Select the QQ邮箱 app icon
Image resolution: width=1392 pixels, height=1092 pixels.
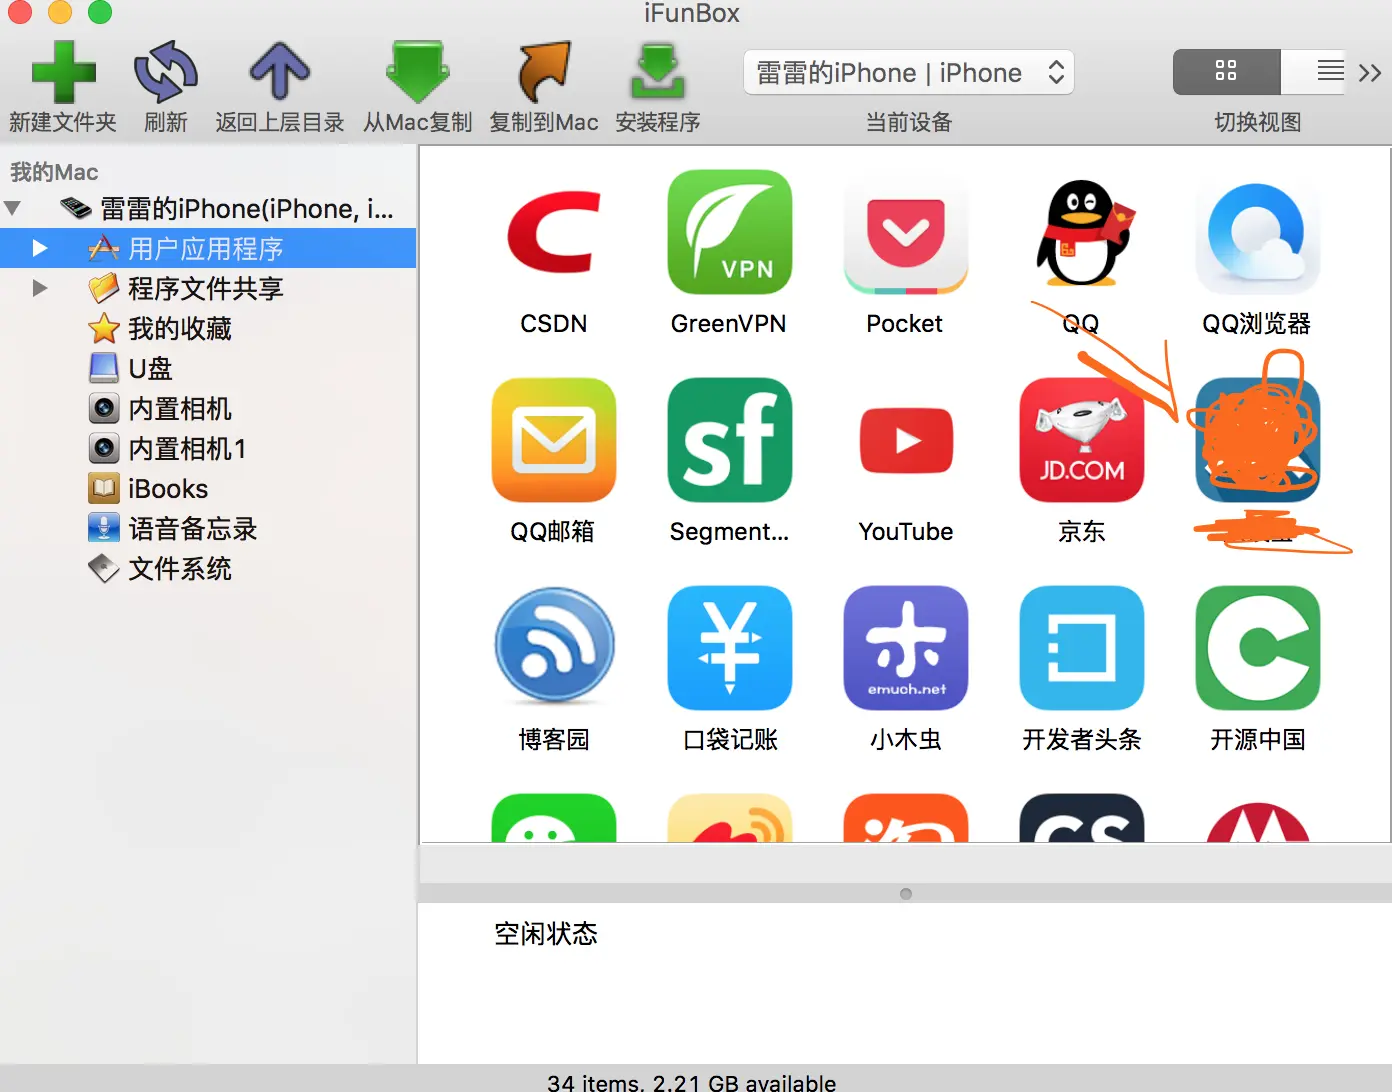tap(554, 440)
